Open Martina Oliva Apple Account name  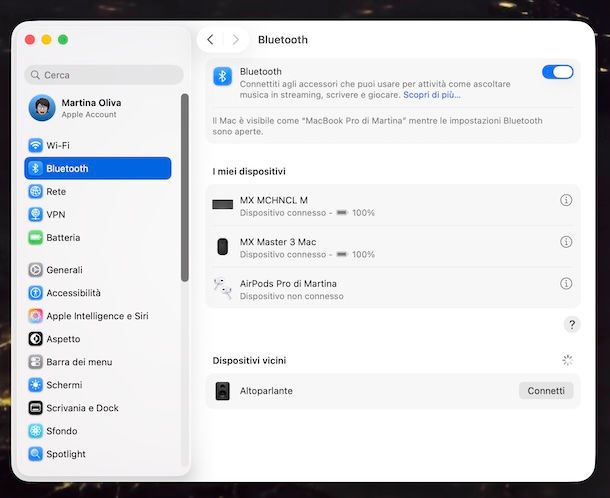(x=91, y=103)
